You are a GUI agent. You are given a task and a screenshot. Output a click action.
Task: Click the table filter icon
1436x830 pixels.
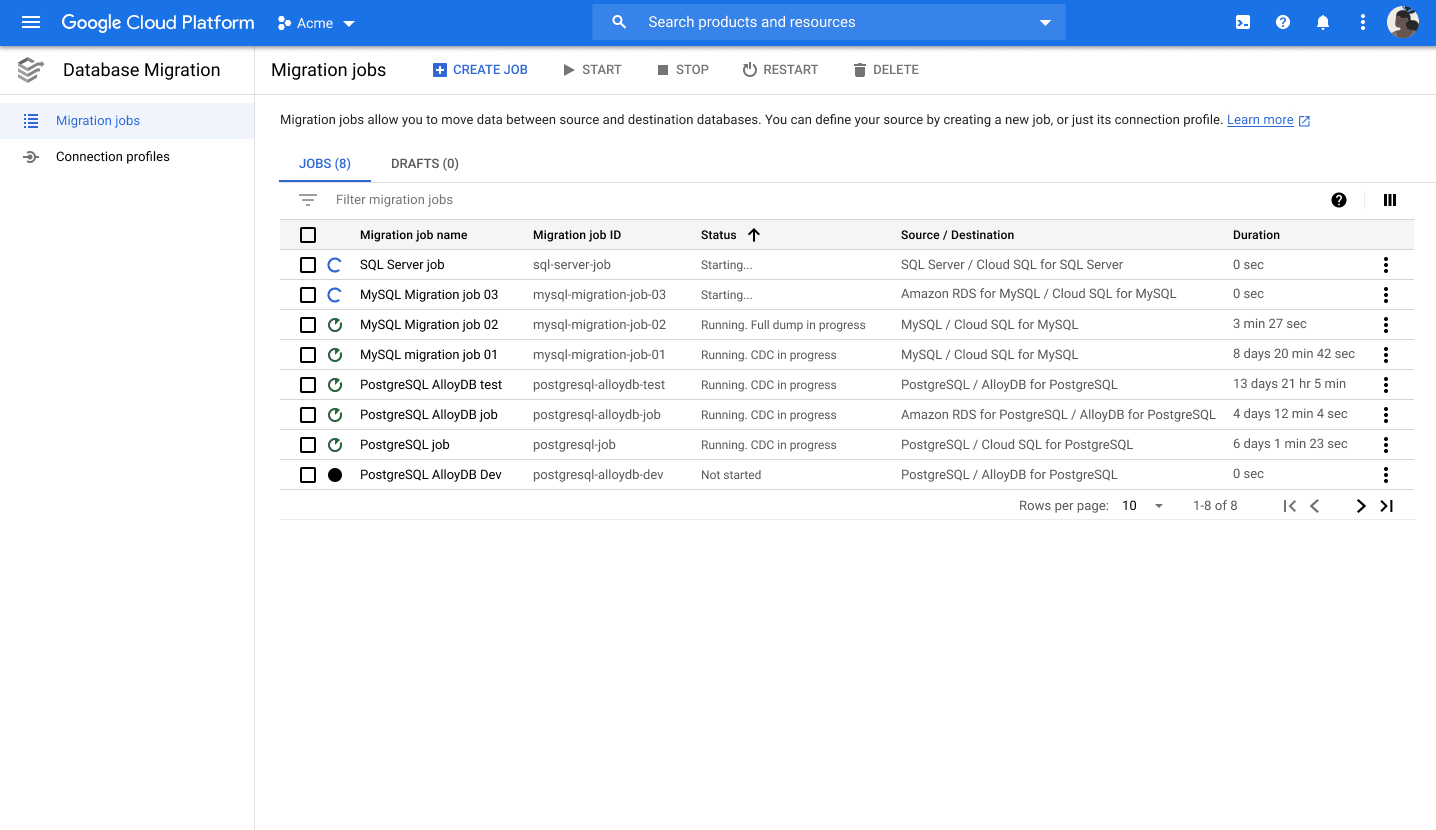(x=308, y=200)
